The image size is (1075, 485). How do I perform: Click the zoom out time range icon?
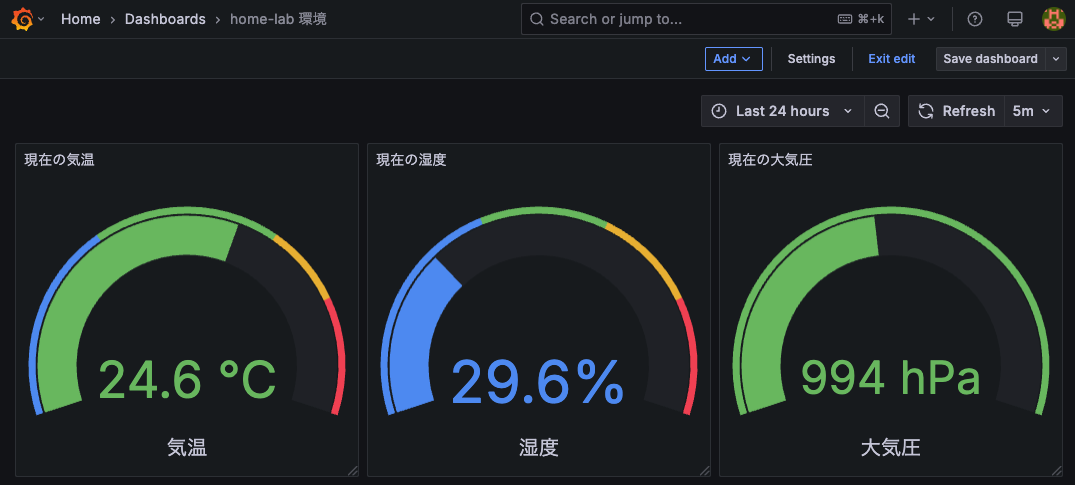click(882, 111)
